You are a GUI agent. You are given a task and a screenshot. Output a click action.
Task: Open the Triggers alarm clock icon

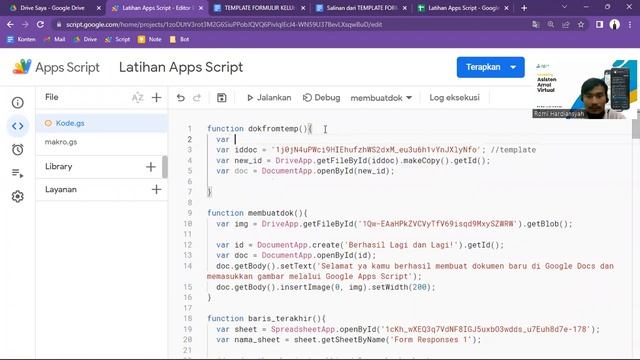[x=18, y=149]
